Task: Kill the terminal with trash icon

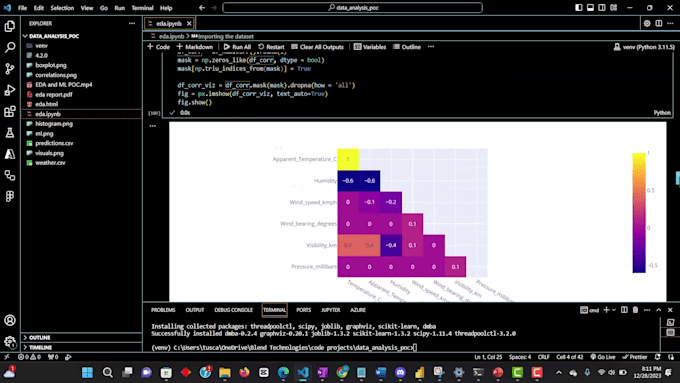Action: [635, 310]
